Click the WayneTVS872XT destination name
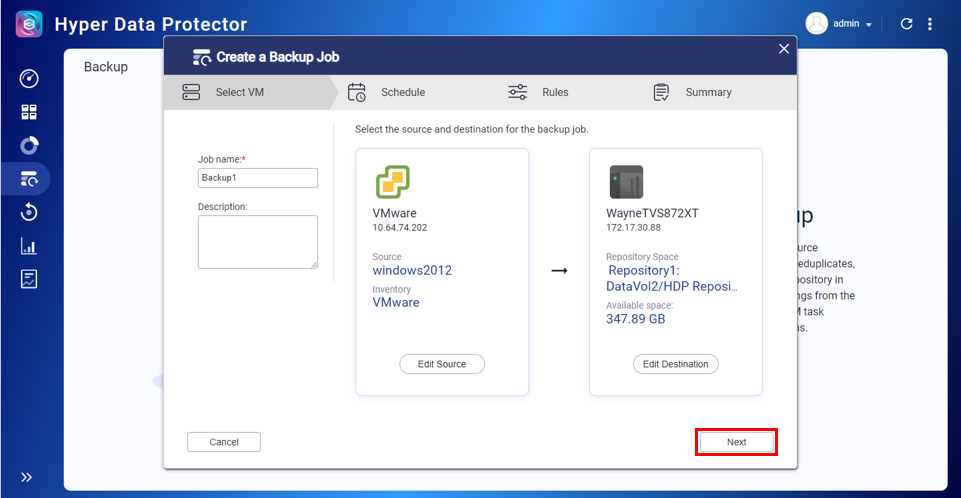Image resolution: width=961 pixels, height=498 pixels. 652,213
